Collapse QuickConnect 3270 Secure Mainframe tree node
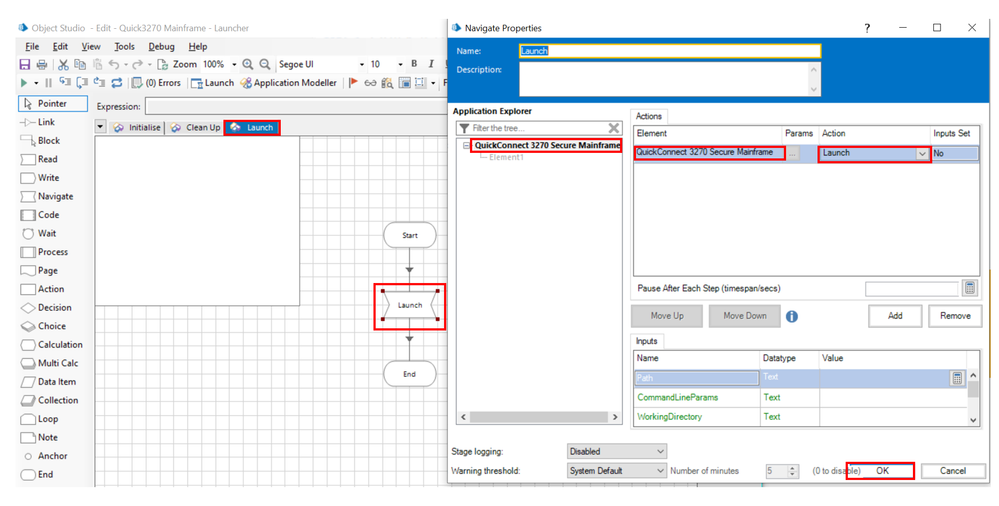999x506 pixels. coord(466,145)
